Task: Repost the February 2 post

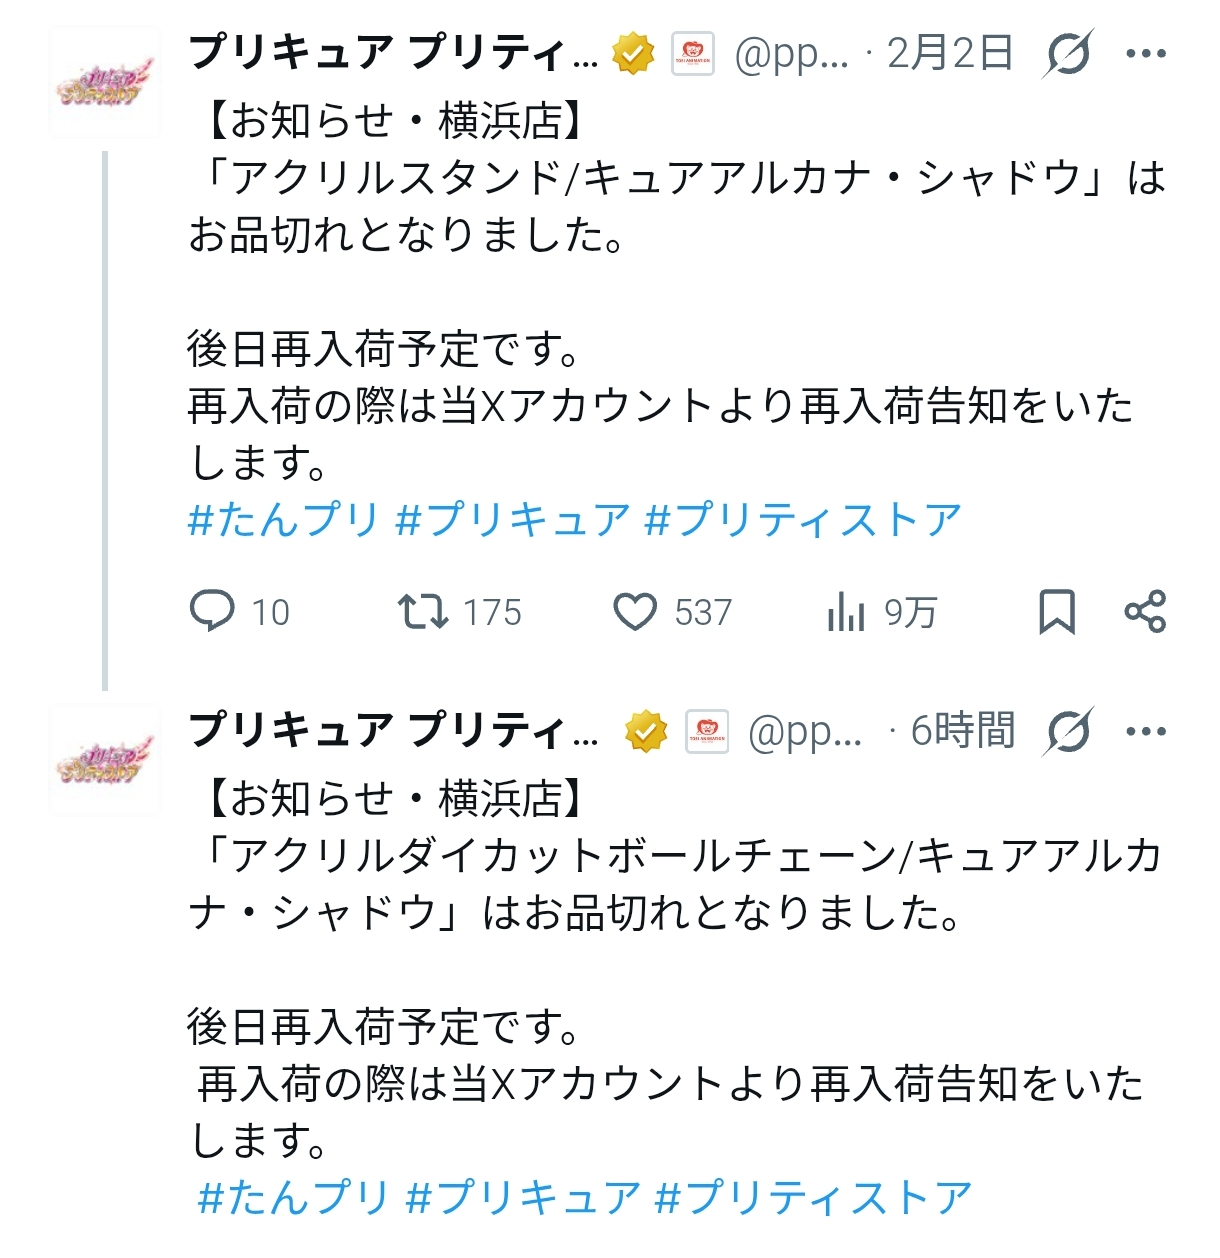Action: coord(423,611)
